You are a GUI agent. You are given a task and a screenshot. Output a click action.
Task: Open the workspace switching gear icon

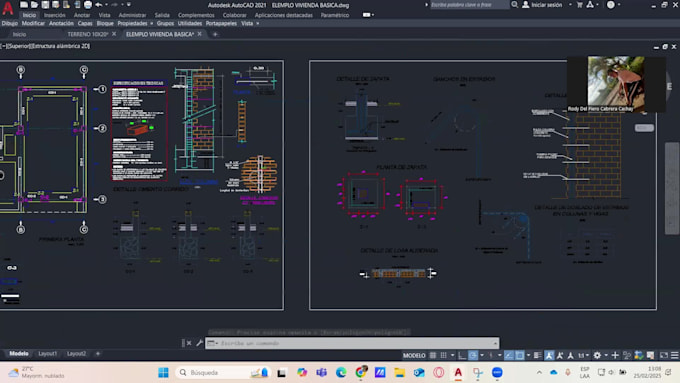pos(597,355)
